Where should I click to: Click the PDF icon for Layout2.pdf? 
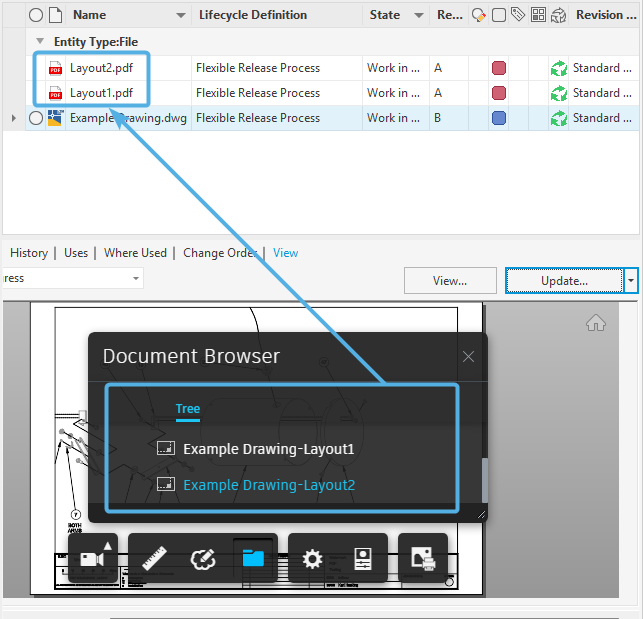point(55,68)
